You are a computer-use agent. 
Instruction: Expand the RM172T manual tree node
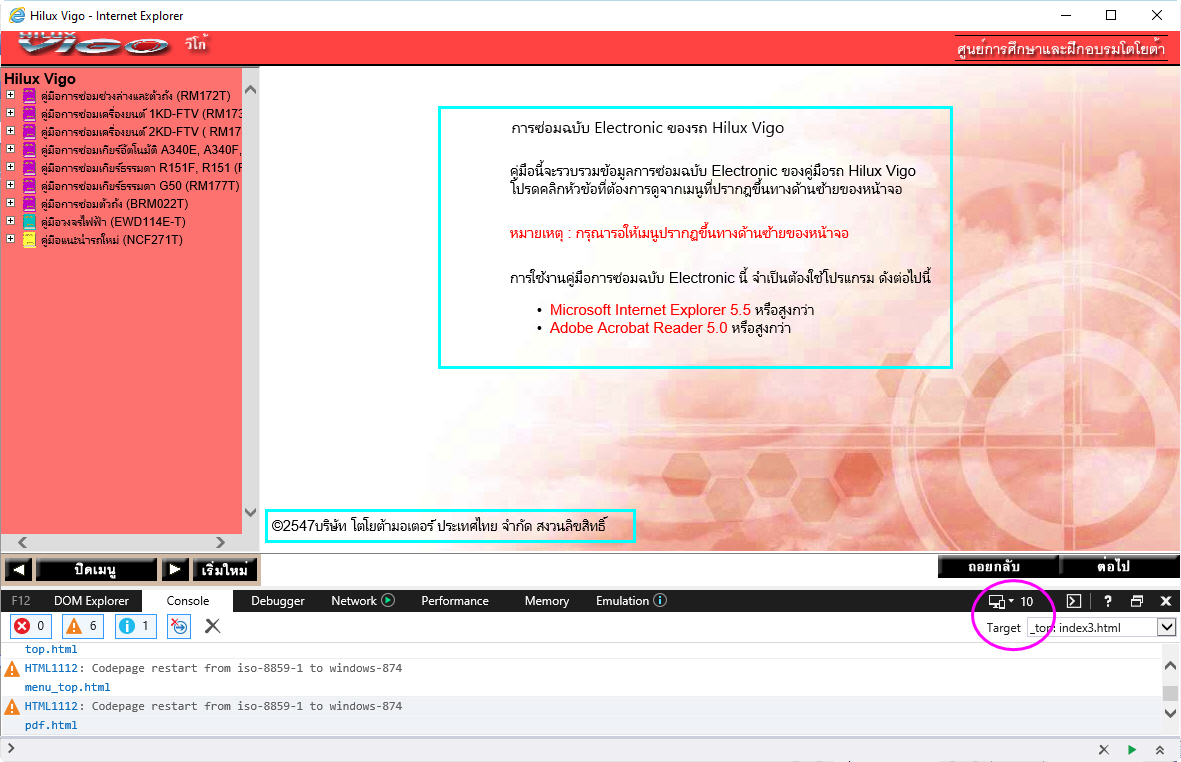(11, 95)
